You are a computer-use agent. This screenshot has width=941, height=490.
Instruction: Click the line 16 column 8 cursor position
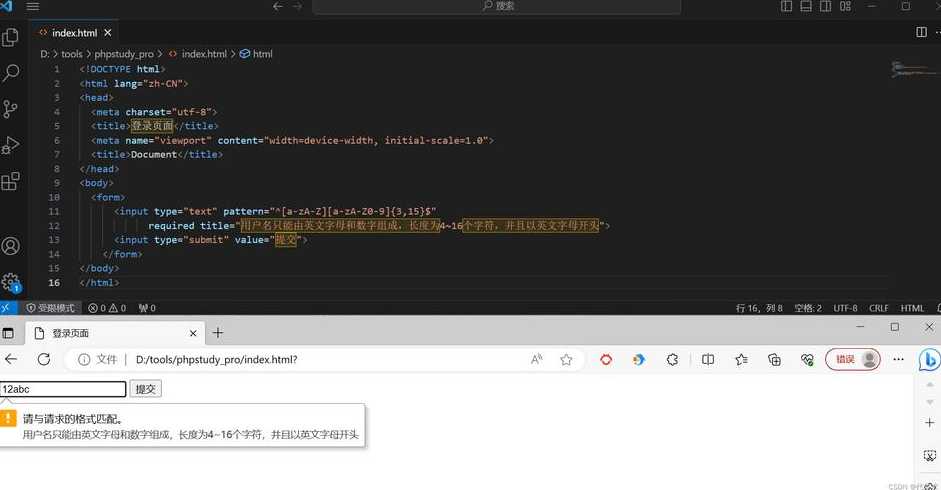[759, 308]
